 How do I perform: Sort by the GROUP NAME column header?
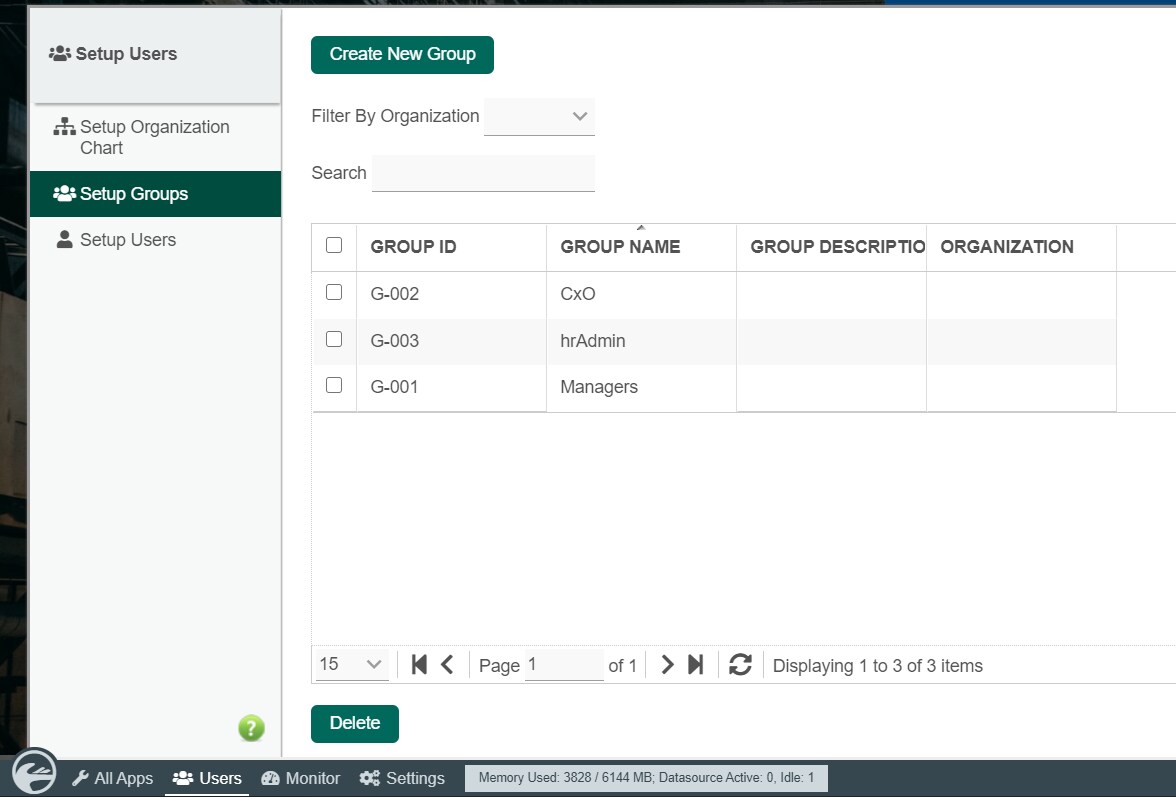pyautogui.click(x=620, y=247)
